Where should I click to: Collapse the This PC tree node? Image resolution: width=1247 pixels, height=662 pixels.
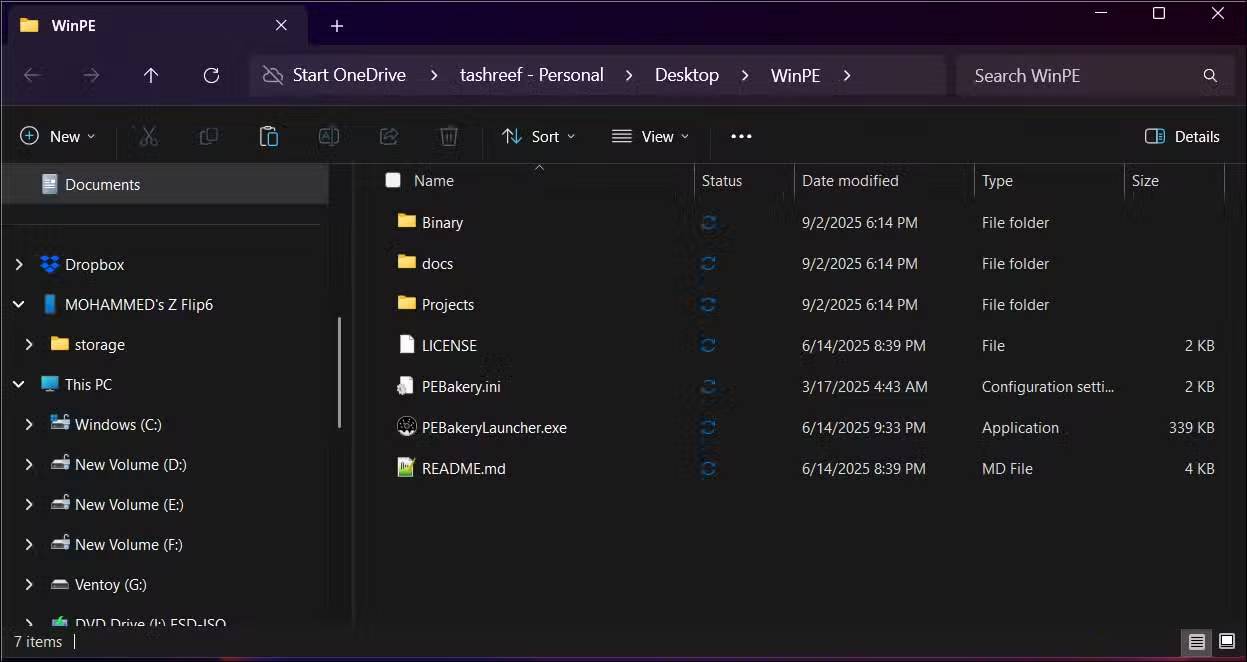(x=19, y=385)
